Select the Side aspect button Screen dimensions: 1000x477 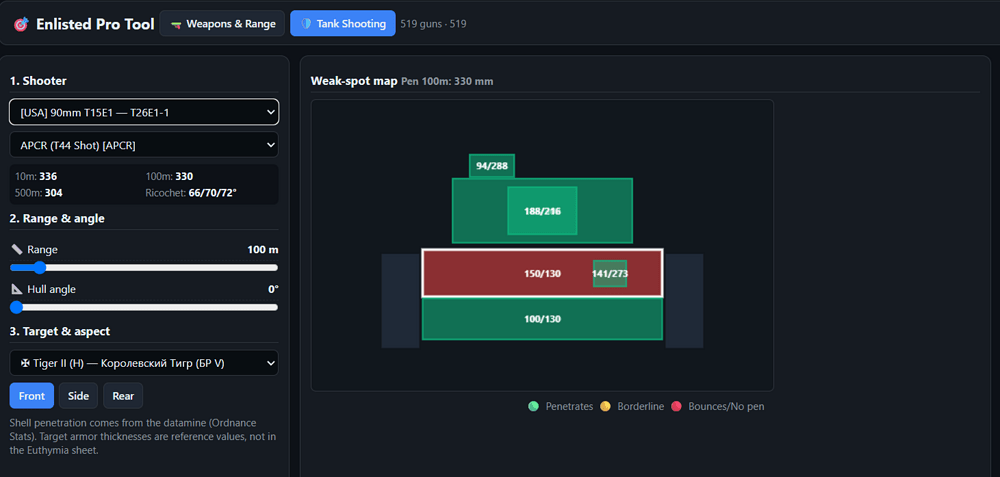(x=78, y=395)
